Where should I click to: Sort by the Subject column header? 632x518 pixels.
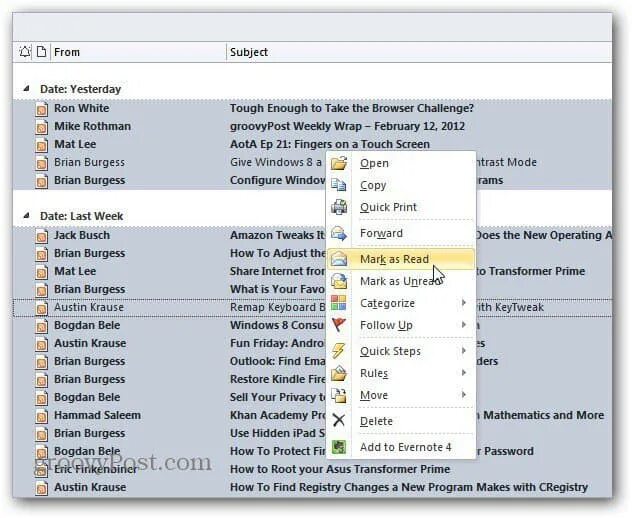(x=419, y=52)
